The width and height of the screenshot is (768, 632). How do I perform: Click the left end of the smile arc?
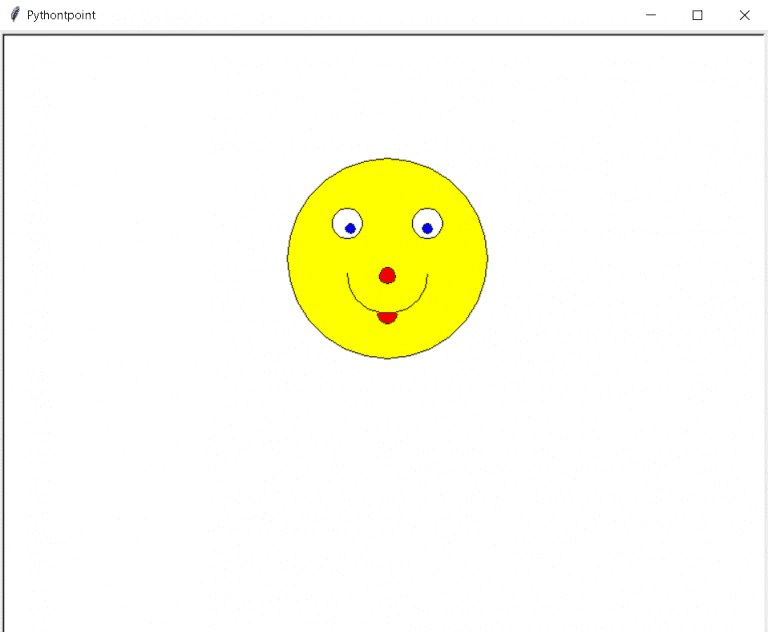pos(348,275)
